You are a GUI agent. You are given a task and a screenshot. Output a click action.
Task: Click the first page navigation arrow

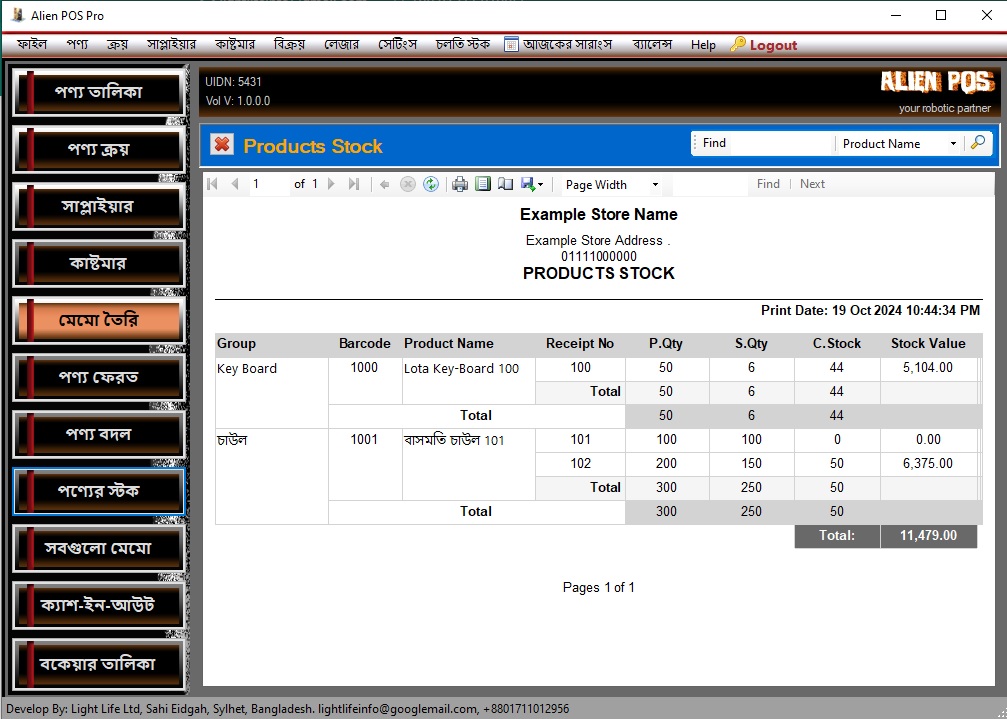tap(212, 184)
